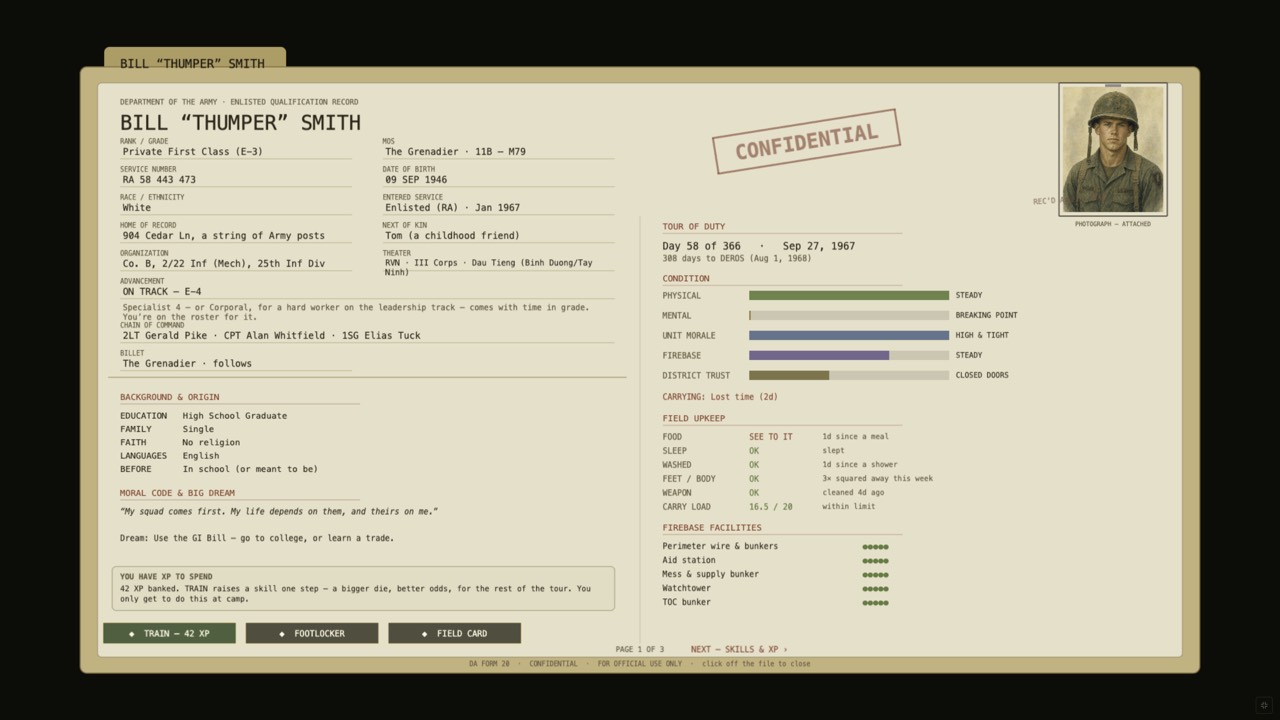Viewport: 1280px width, 720px height.
Task: Click 'Enlisted (RA) · Jan 1967' value
Action: (452, 208)
